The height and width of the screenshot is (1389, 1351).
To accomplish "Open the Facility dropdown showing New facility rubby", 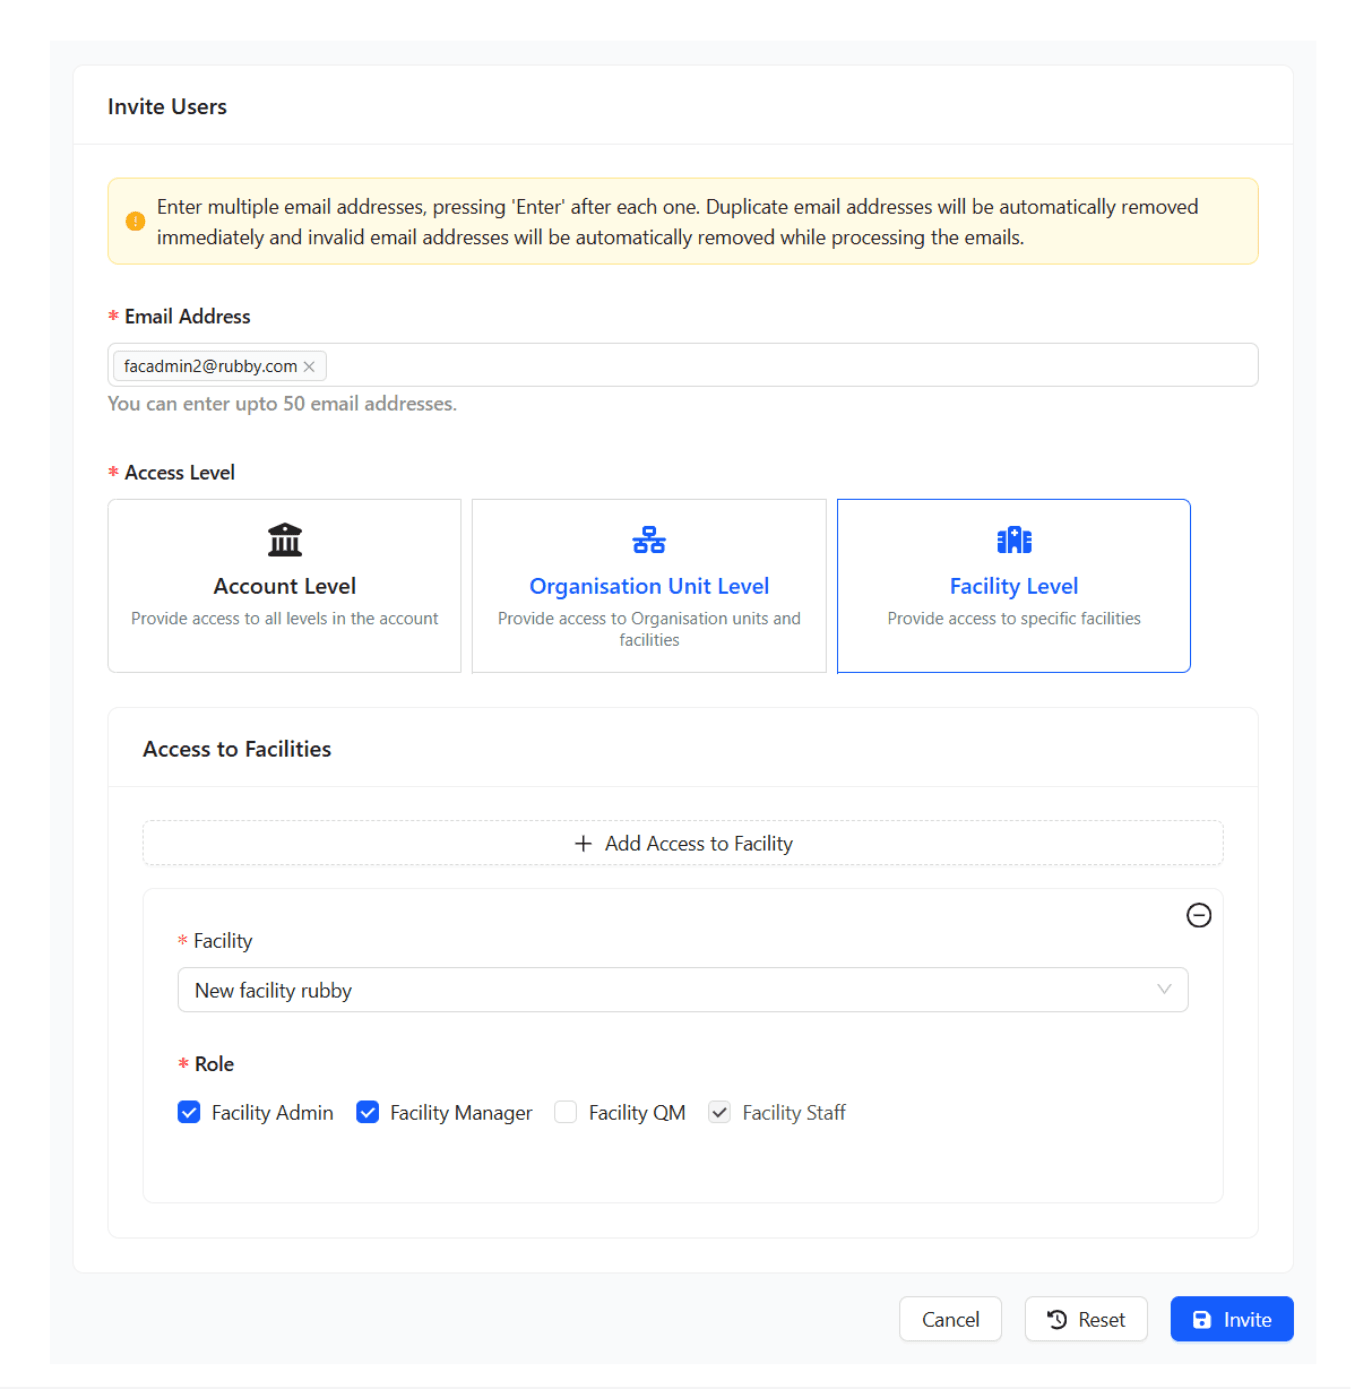I will [x=660, y=990].
